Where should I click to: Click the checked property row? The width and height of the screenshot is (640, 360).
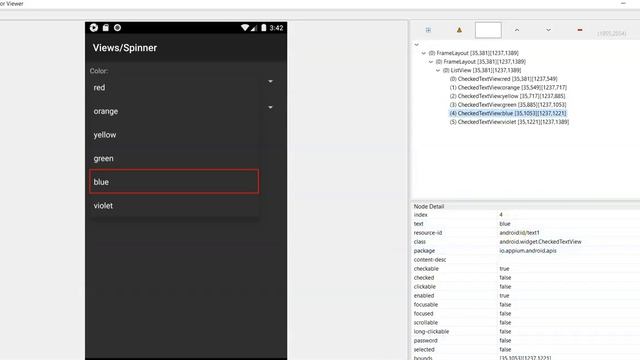pos(526,278)
